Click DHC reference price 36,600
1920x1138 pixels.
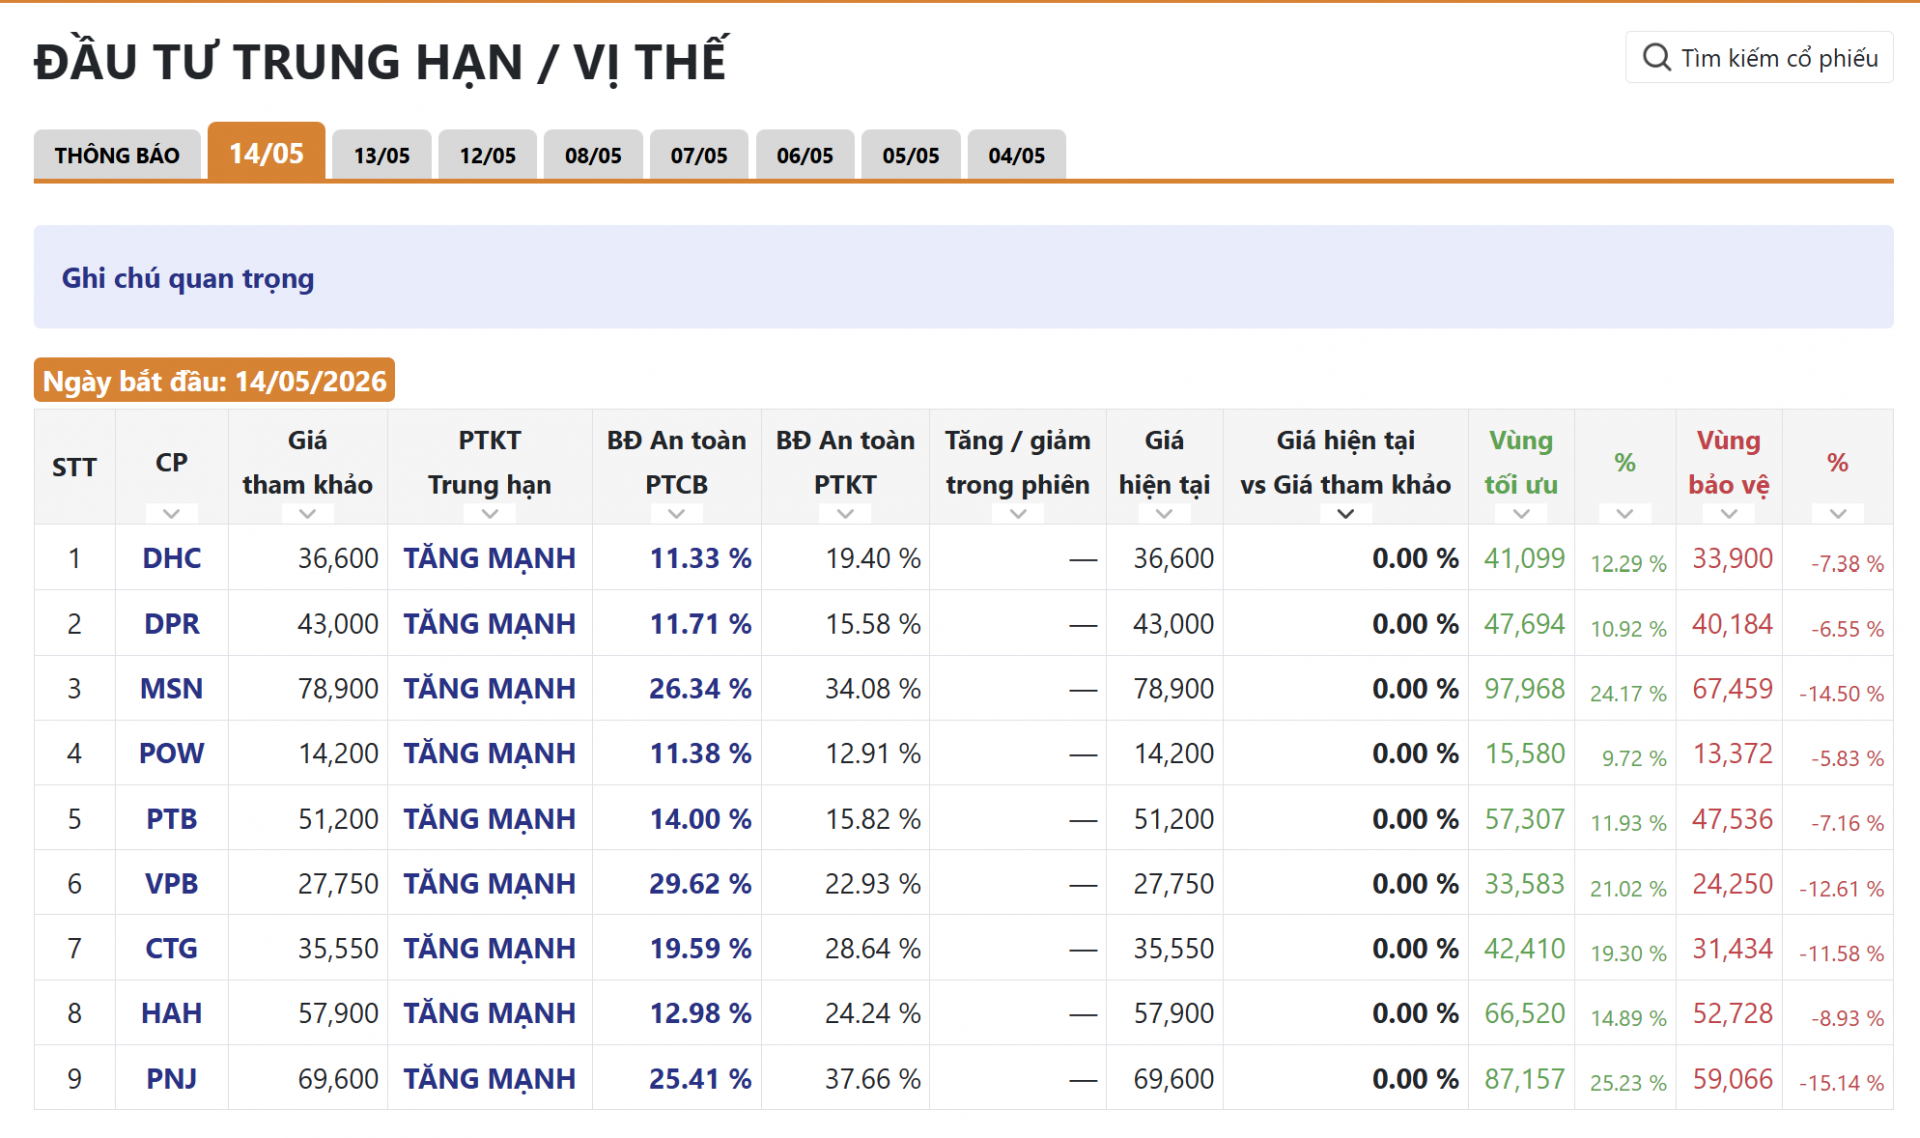(338, 558)
